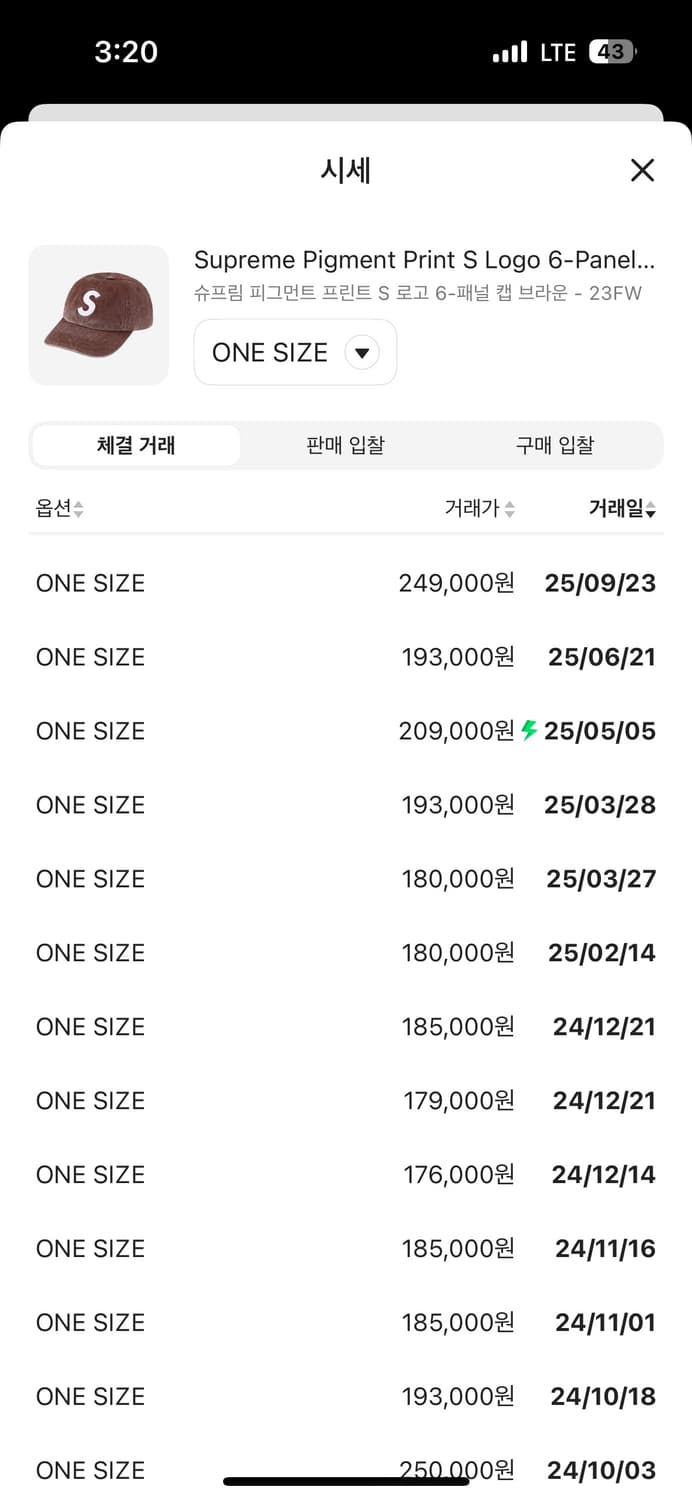Tap the 3:20 clock in the status bar
This screenshot has height=1500, width=692.
pyautogui.click(x=126, y=51)
